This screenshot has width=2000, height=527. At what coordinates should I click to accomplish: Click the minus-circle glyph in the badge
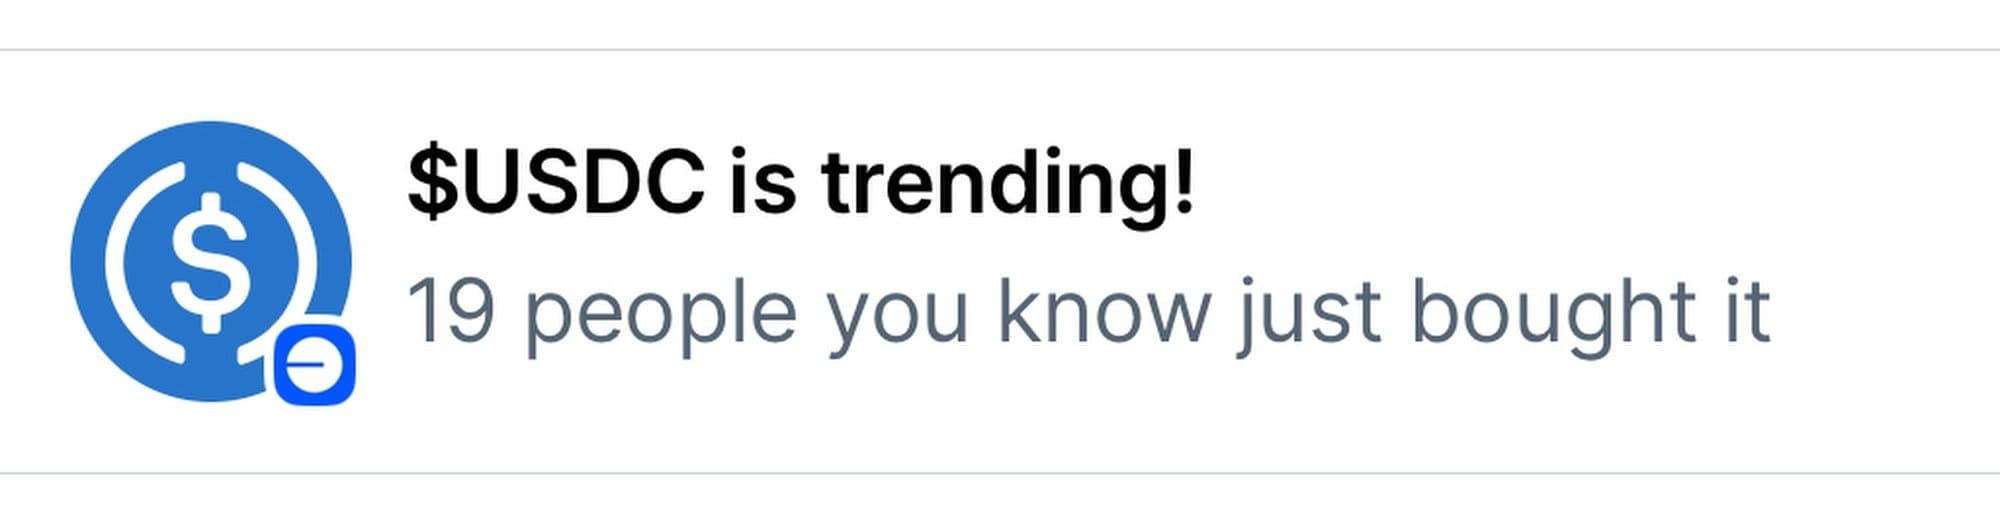click(314, 365)
